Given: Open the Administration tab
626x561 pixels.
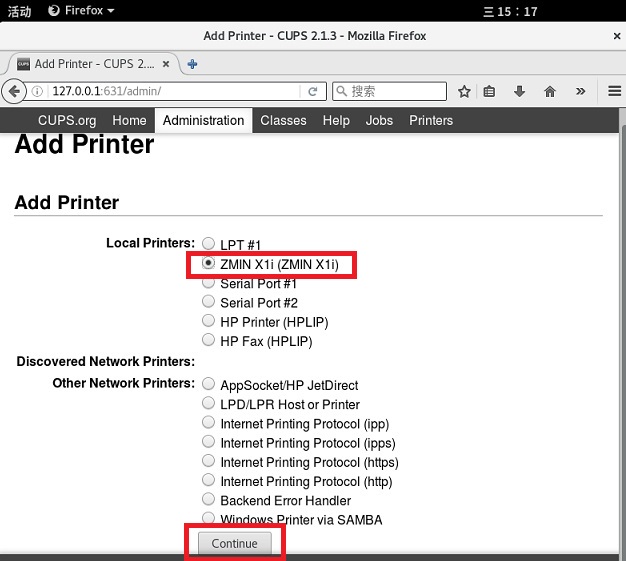Looking at the screenshot, I should point(204,120).
